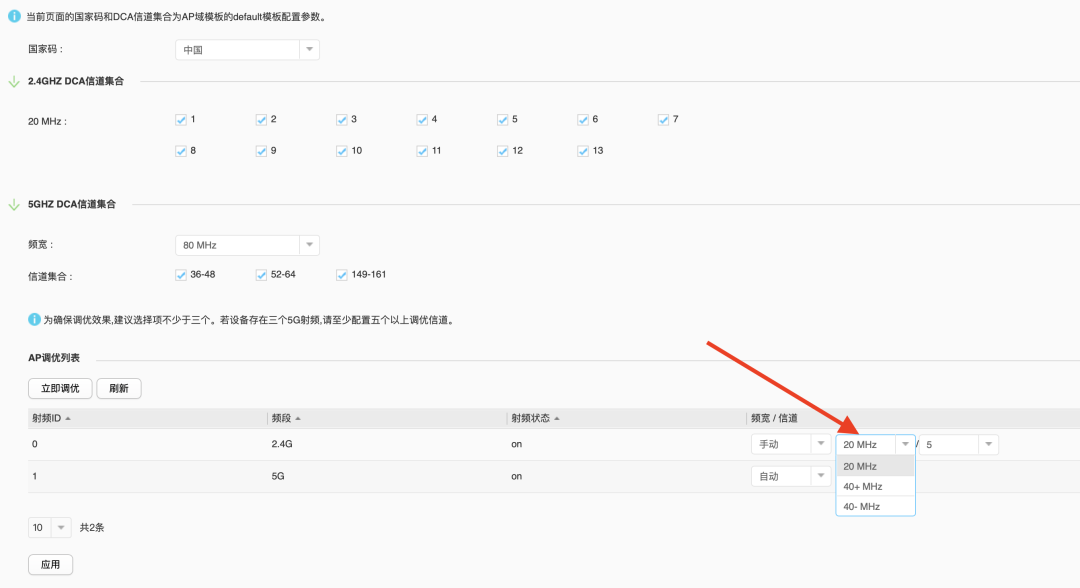Toggle channel 9 checkbox
This screenshot has width=1080, height=588.
pyautogui.click(x=261, y=151)
